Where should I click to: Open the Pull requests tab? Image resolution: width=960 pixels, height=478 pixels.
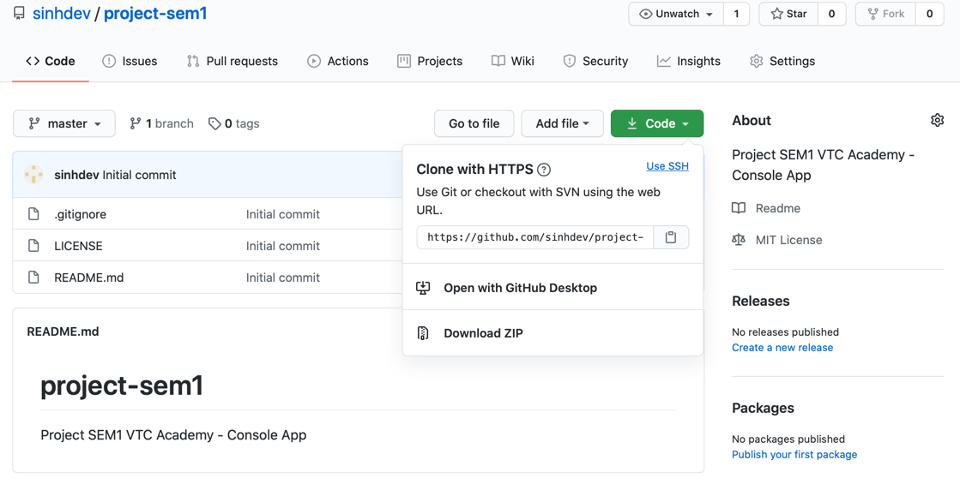232,61
